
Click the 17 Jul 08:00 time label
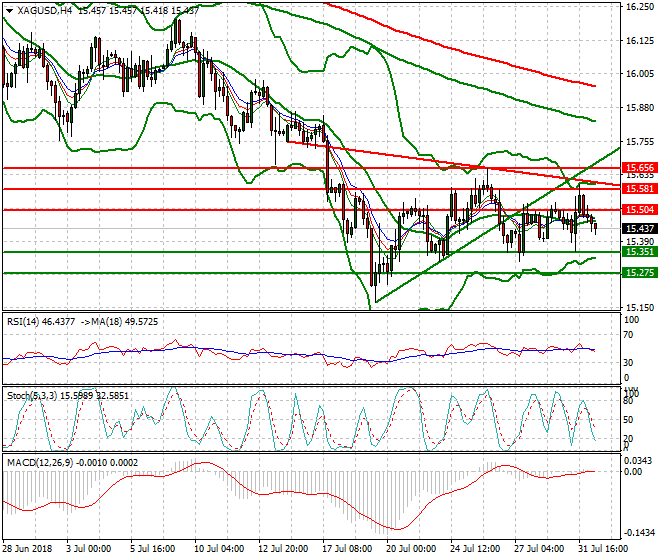[347, 549]
